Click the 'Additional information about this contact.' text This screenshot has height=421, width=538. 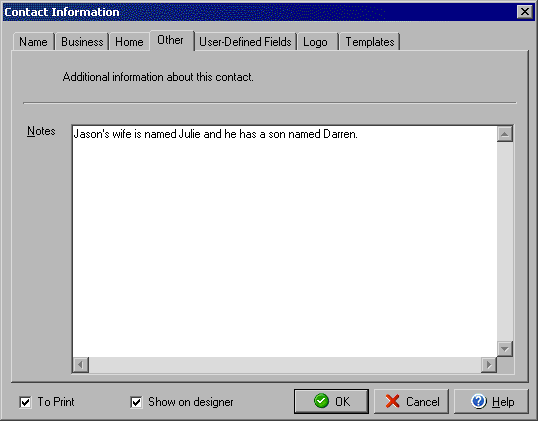tap(158, 77)
